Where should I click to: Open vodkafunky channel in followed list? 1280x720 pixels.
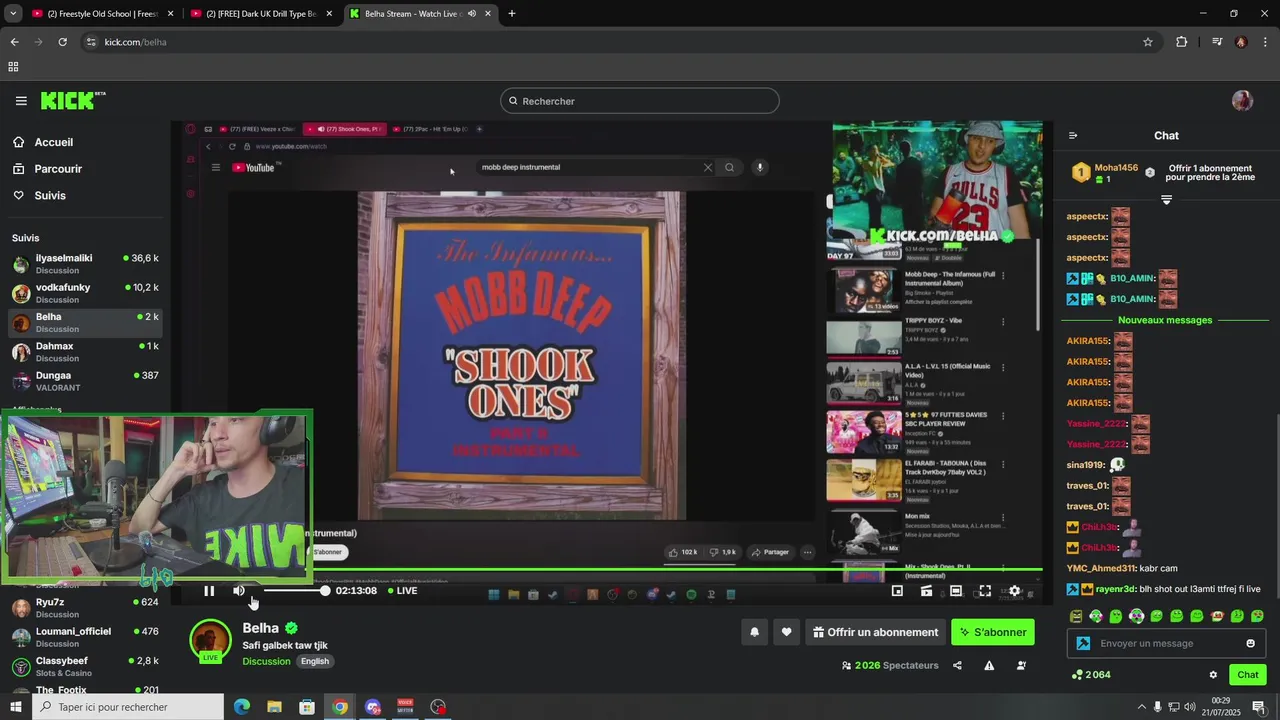[x=85, y=293]
